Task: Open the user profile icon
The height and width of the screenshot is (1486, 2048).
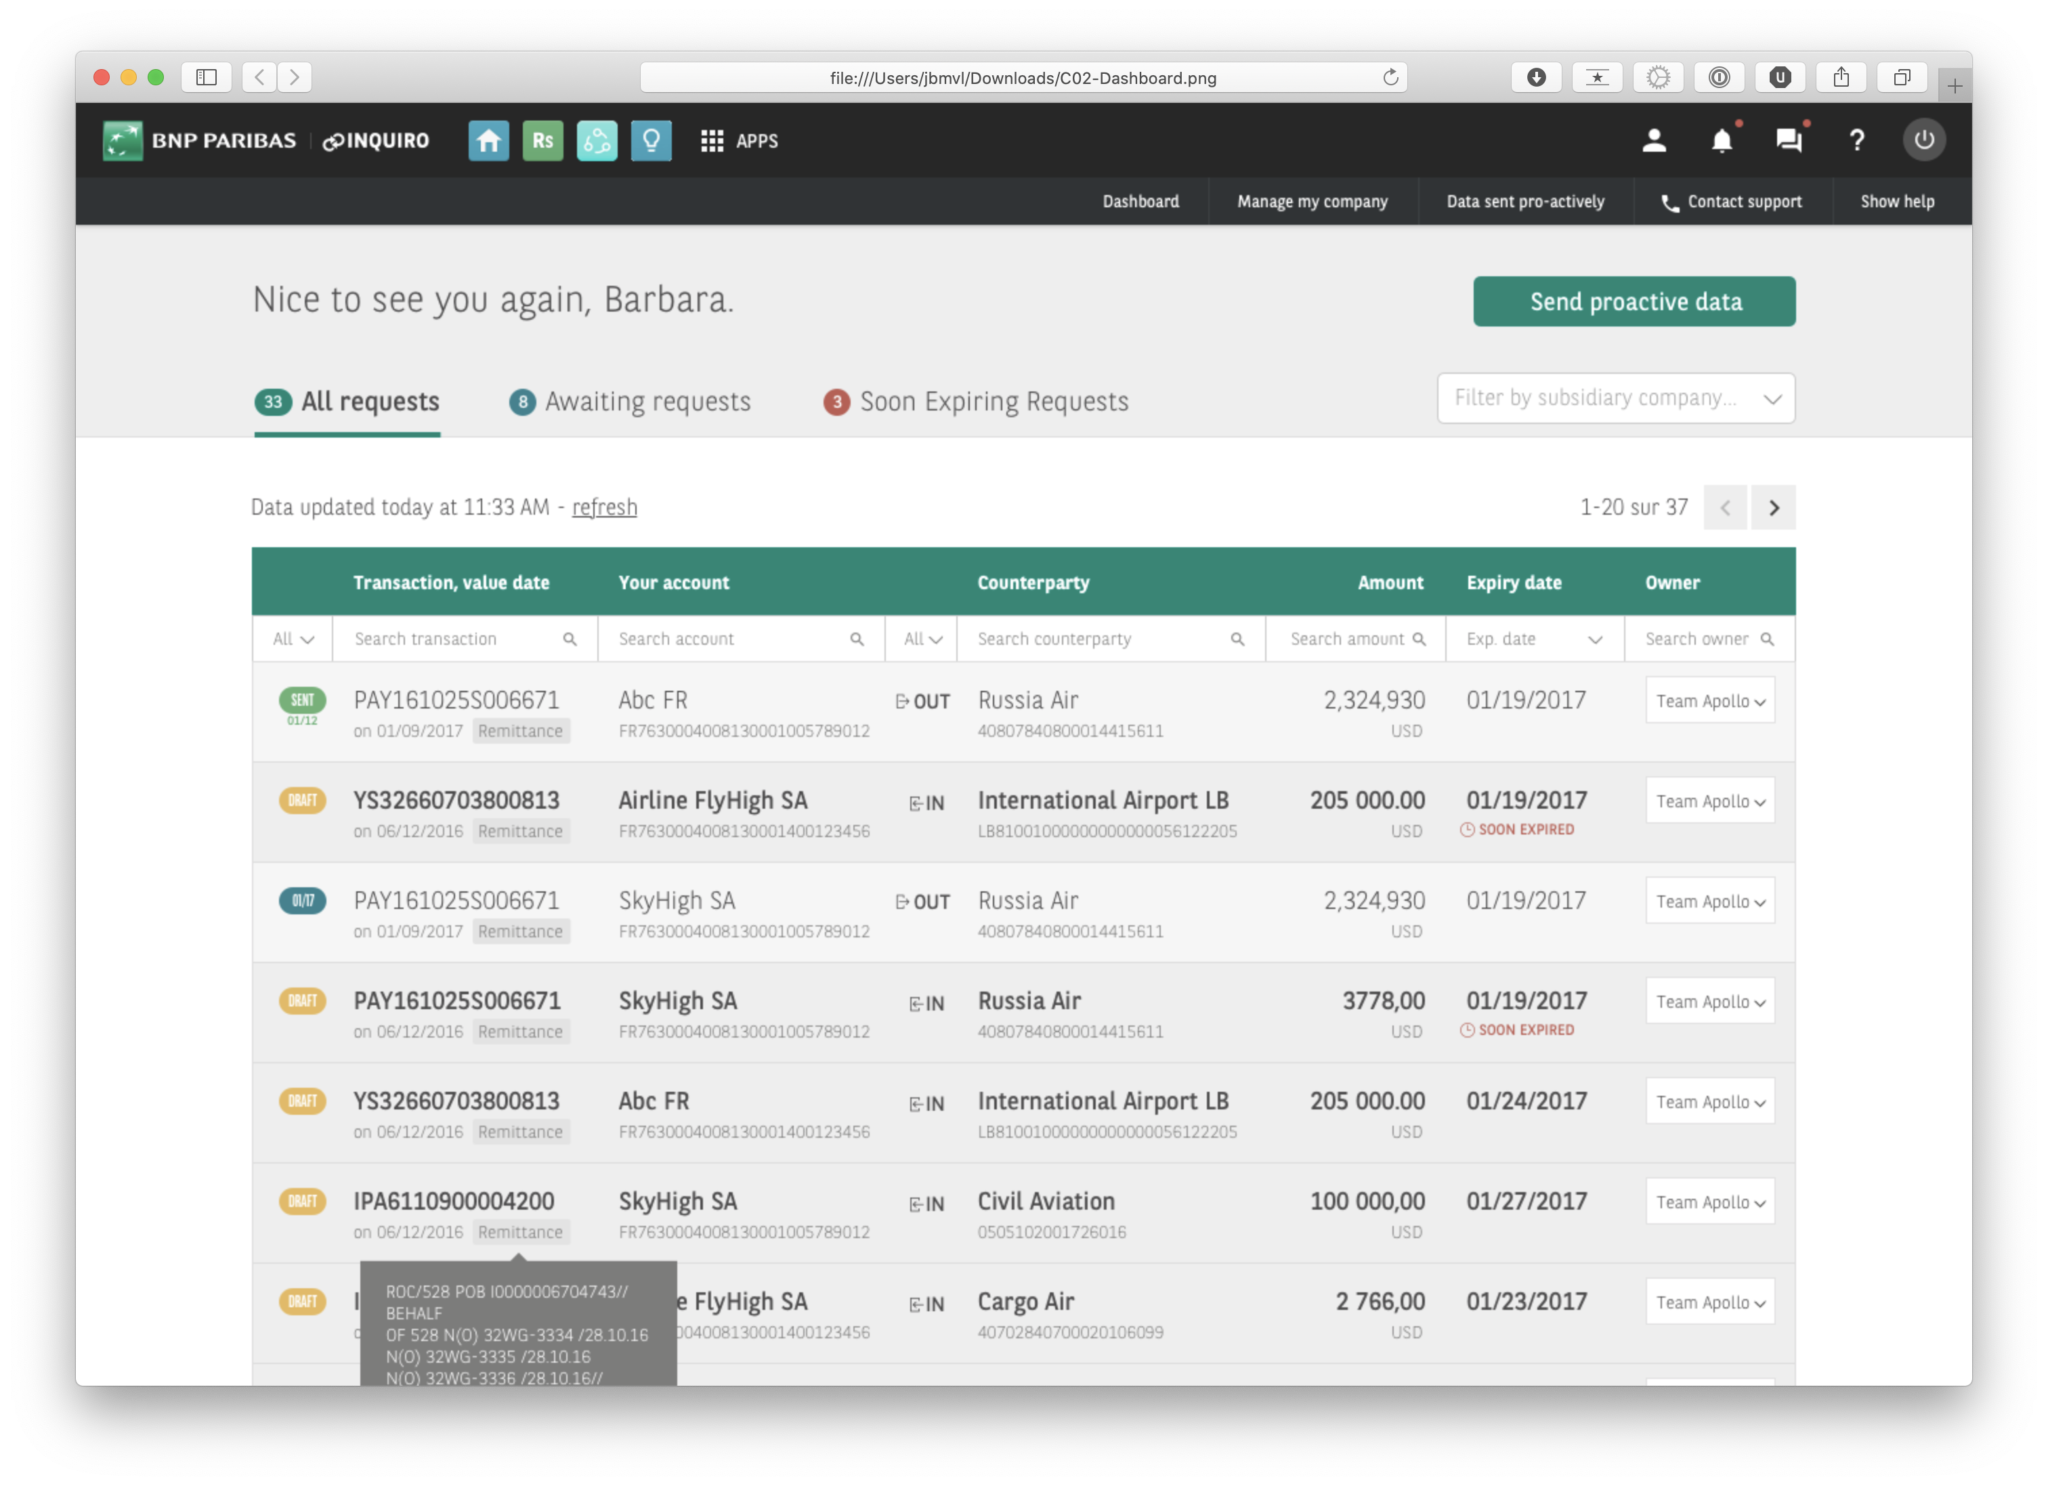Action: (1654, 141)
